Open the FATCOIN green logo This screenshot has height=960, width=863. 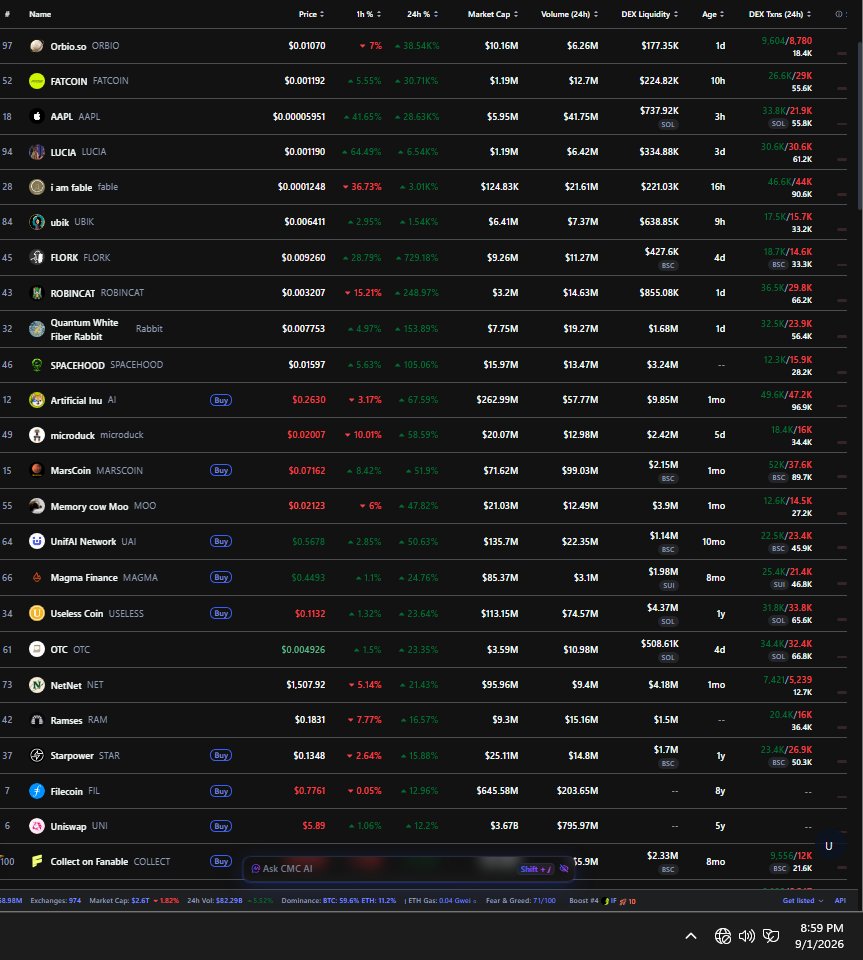37,81
